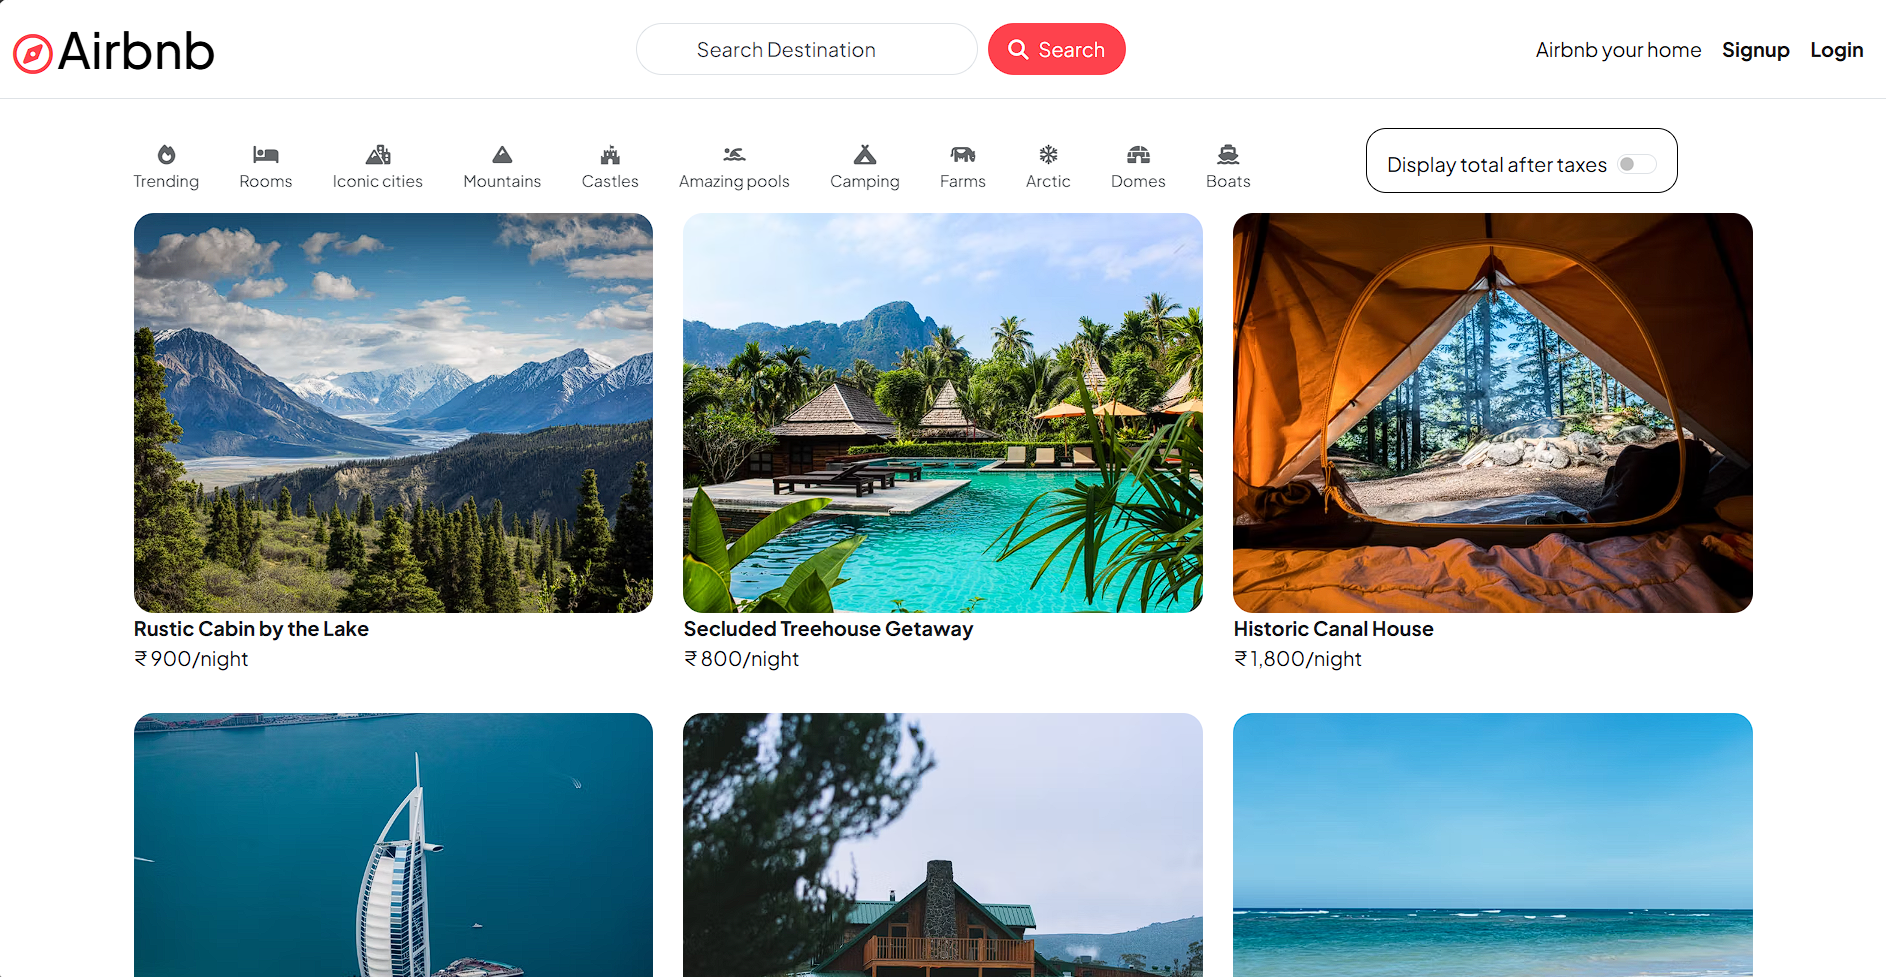Click the ₹1,800/night price
Screen dimensions: 1886x977
point(1297,659)
